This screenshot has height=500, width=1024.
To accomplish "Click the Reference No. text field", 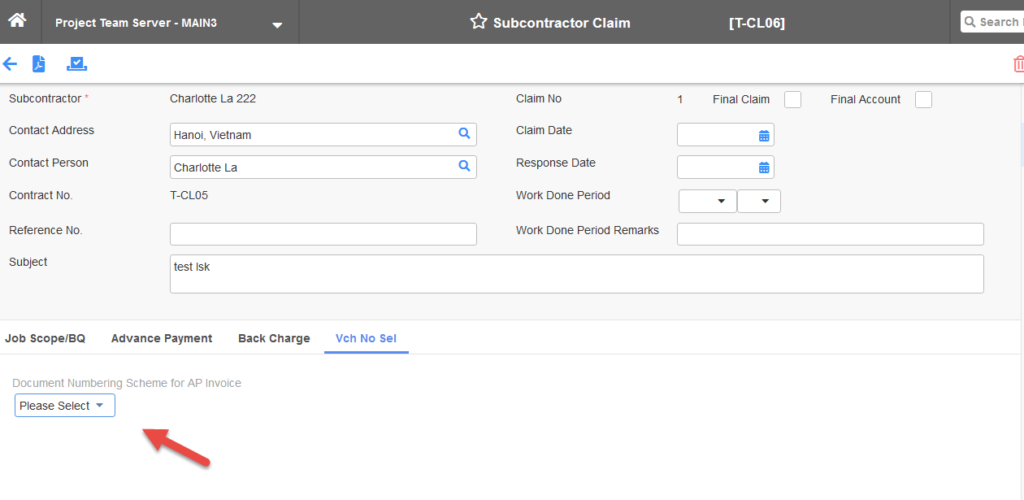I will pyautogui.click(x=323, y=234).
